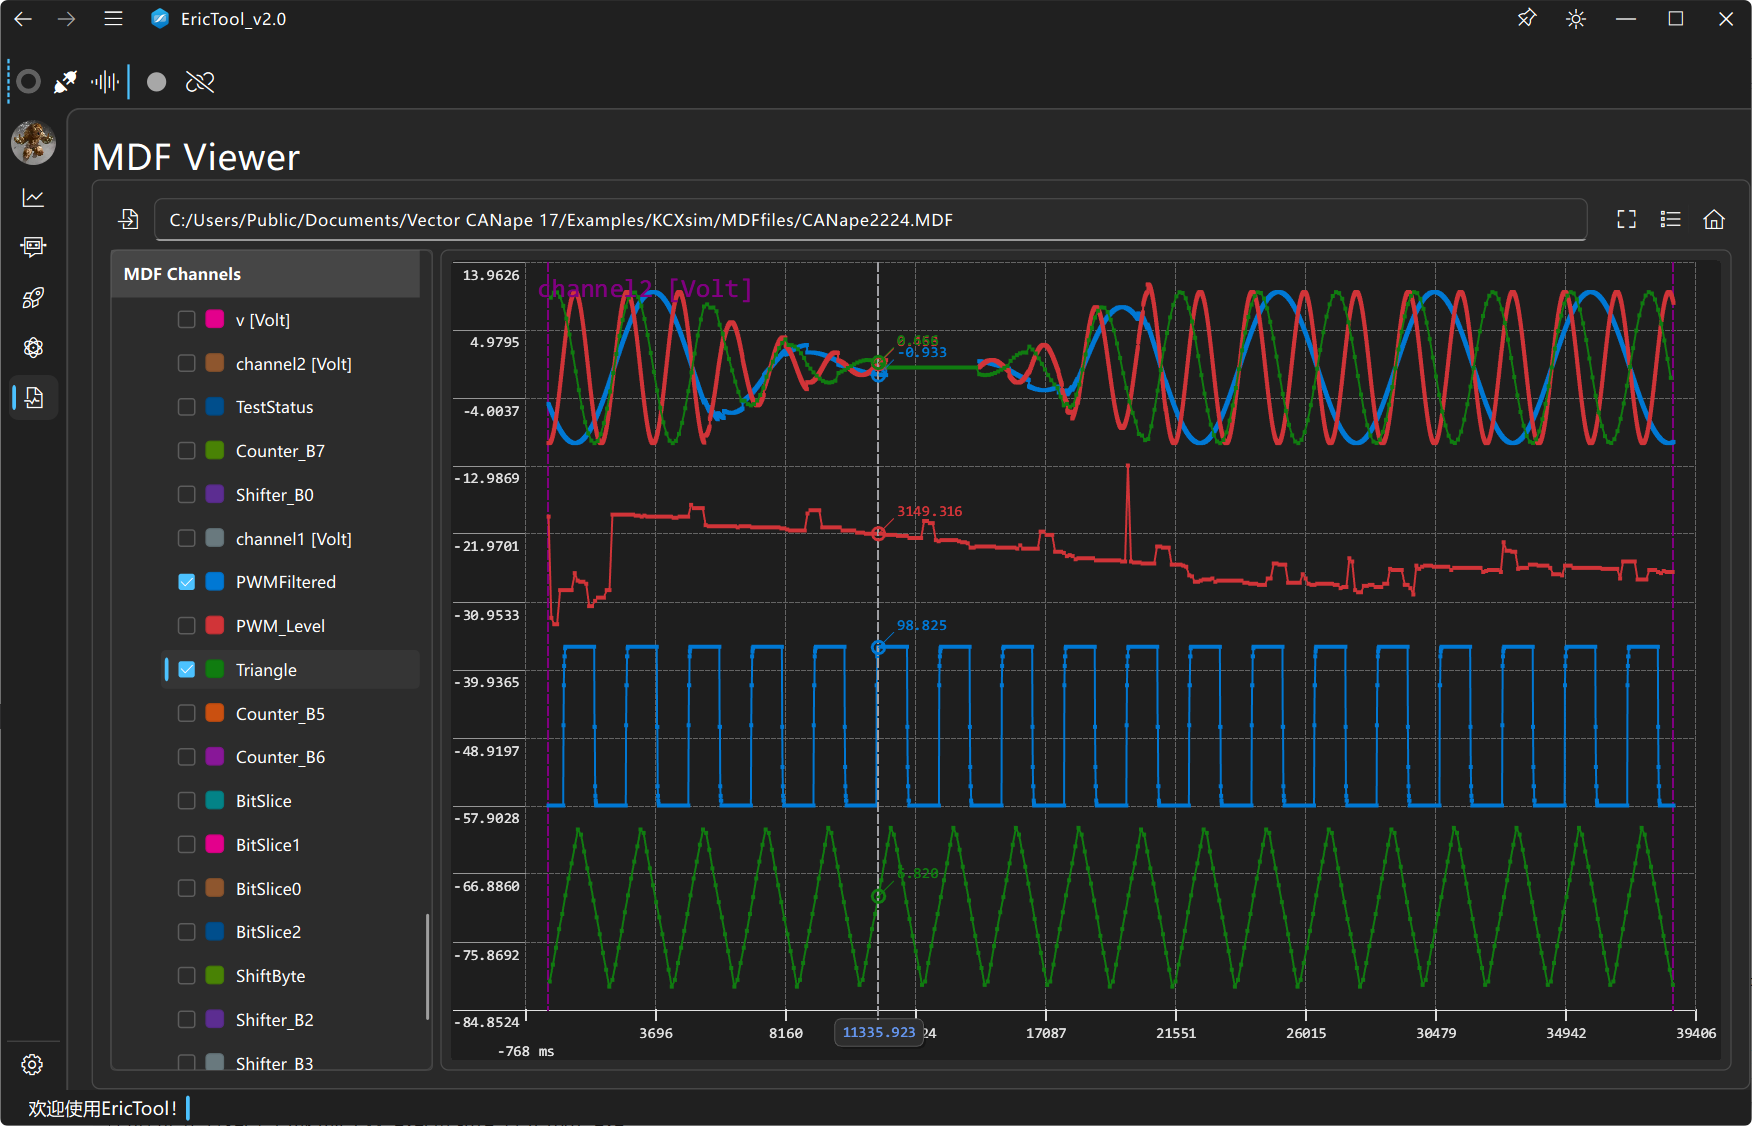Viewport: 1752px width, 1126px height.
Task: Click the Counter_B7 green color swatch
Action: (x=215, y=451)
